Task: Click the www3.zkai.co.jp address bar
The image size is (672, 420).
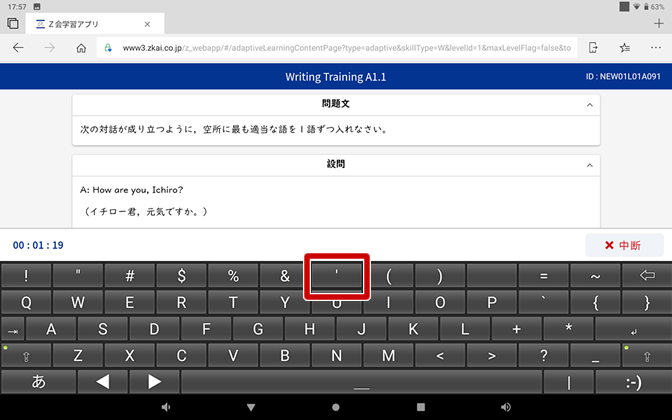Action: (337, 48)
